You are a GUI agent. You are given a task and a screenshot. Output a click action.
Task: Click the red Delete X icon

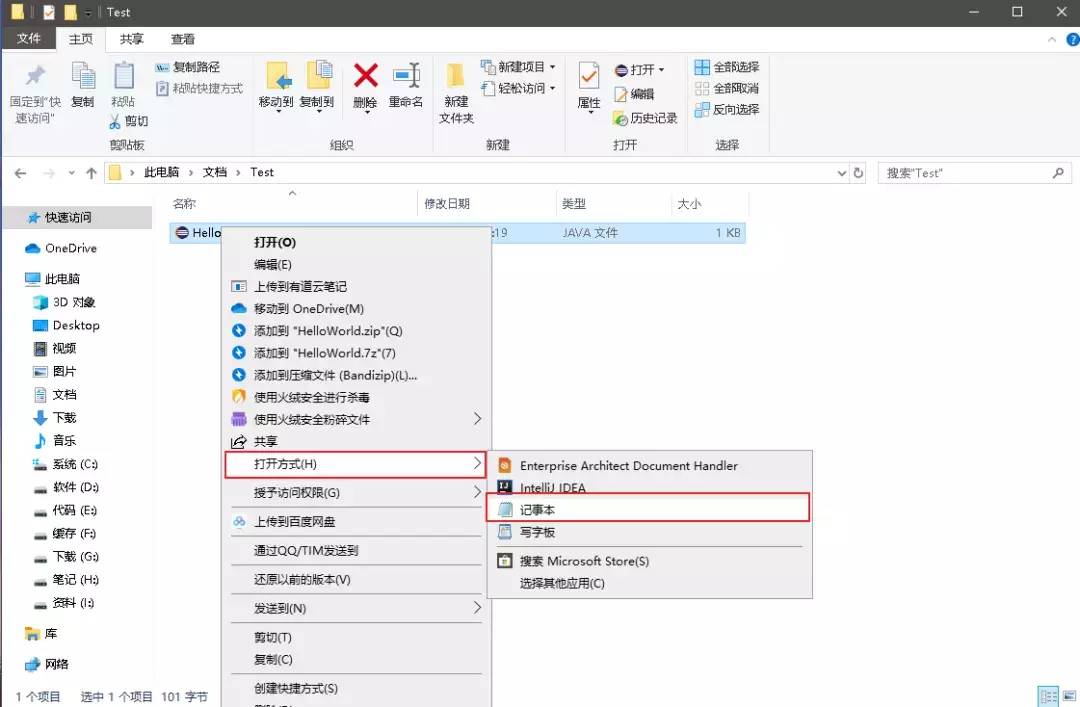[x=365, y=75]
